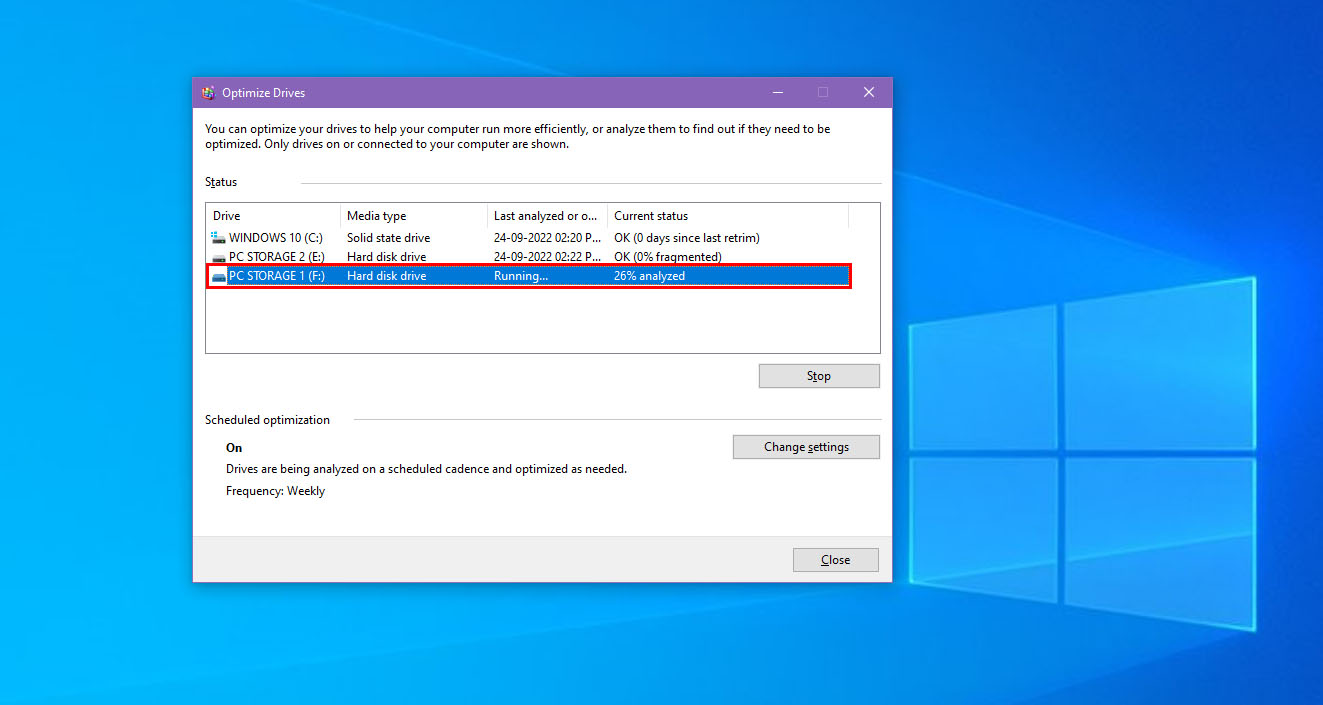Click the PC STORAGE 2 (E:) drive icon
The image size is (1323, 705).
[216, 256]
